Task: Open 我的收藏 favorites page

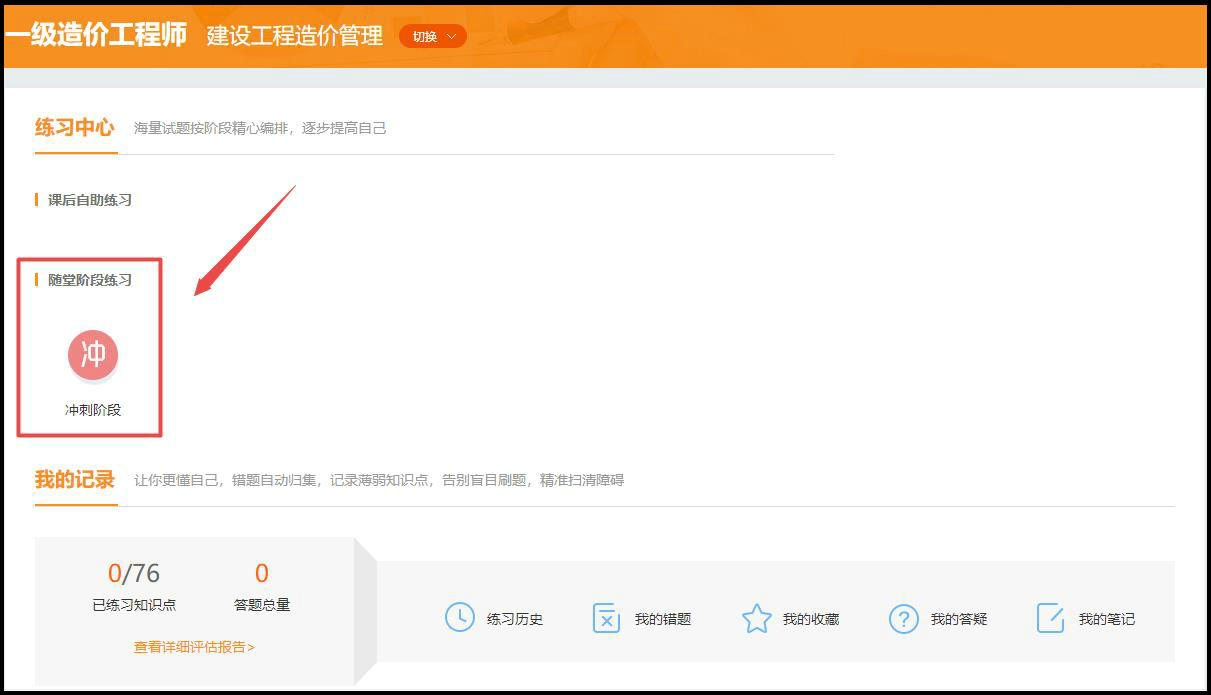Action: click(x=810, y=618)
